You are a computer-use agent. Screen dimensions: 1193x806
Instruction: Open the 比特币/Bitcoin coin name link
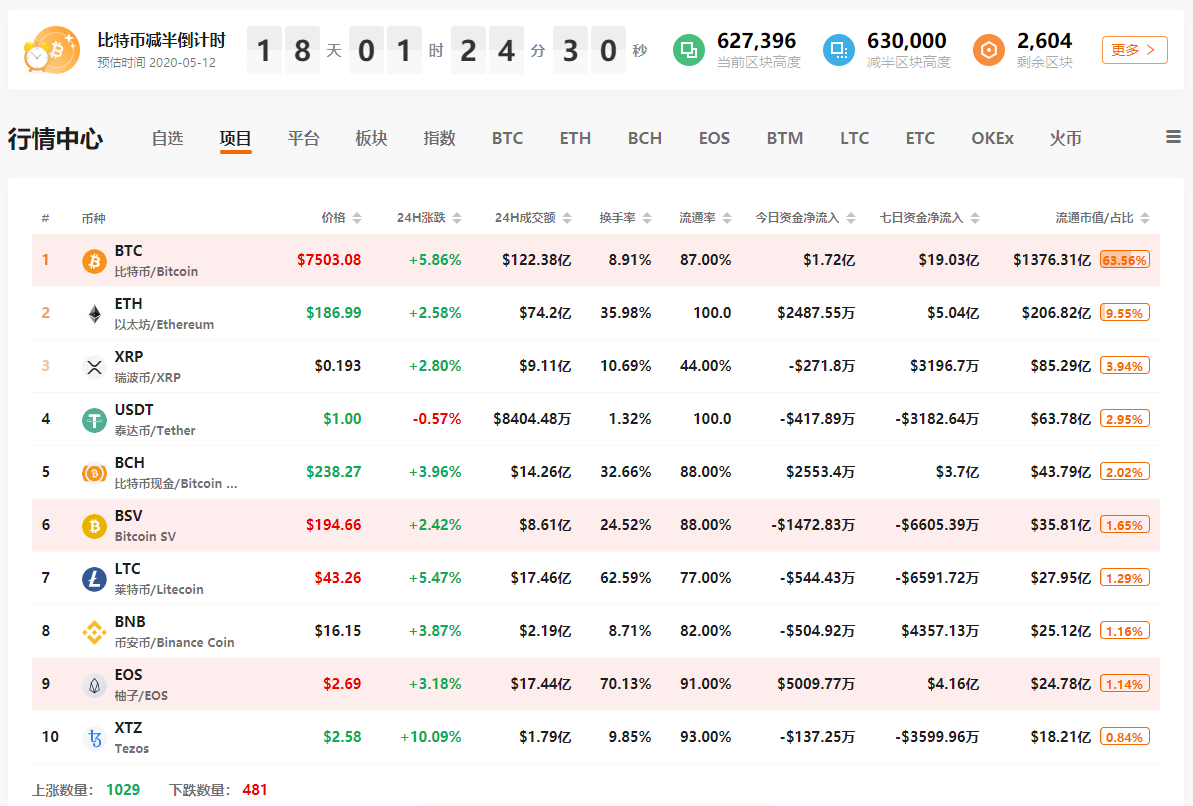click(x=156, y=272)
